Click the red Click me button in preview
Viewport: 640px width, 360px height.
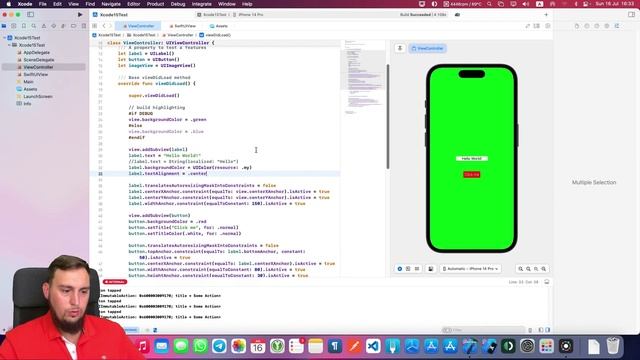[472, 174]
